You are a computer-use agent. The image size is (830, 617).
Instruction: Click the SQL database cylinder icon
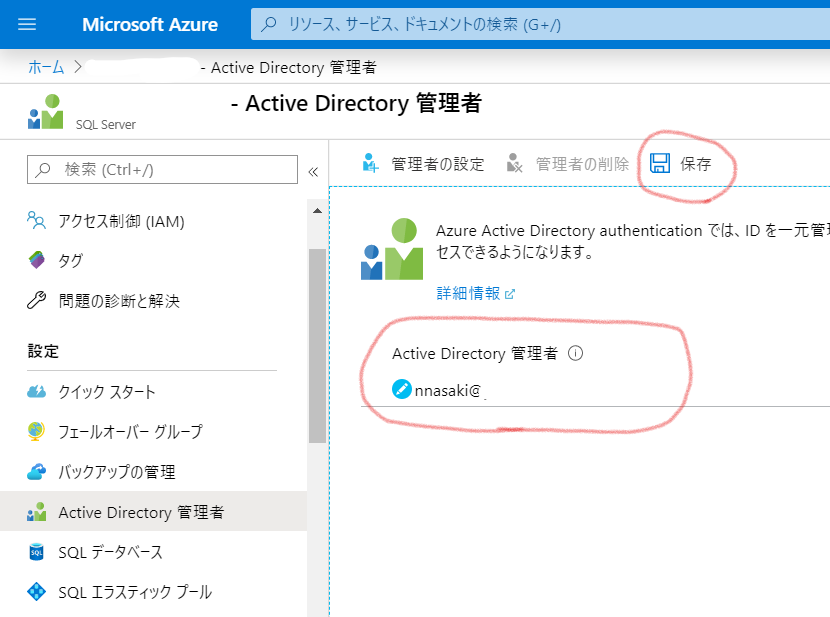[x=36, y=552]
